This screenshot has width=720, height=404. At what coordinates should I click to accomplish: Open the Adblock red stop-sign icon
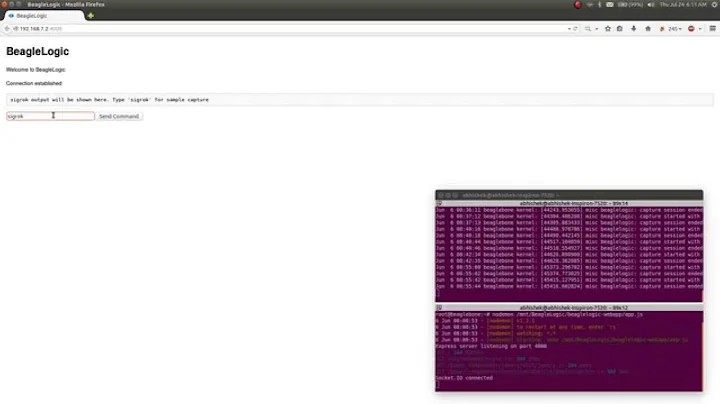coord(691,28)
